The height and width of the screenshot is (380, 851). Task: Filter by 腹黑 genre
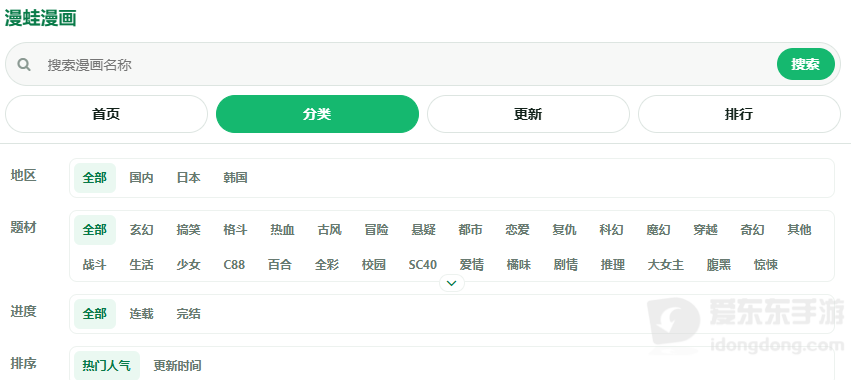(x=719, y=264)
